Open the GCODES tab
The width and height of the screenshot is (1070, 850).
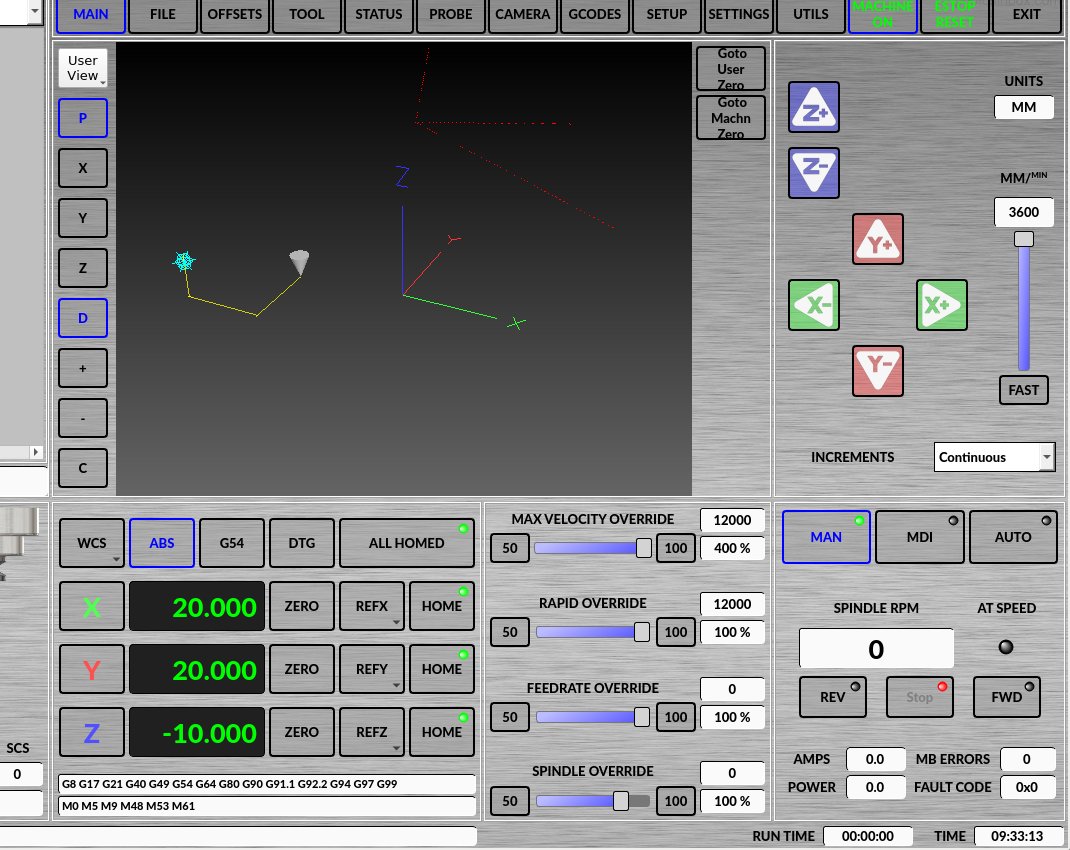coord(594,15)
